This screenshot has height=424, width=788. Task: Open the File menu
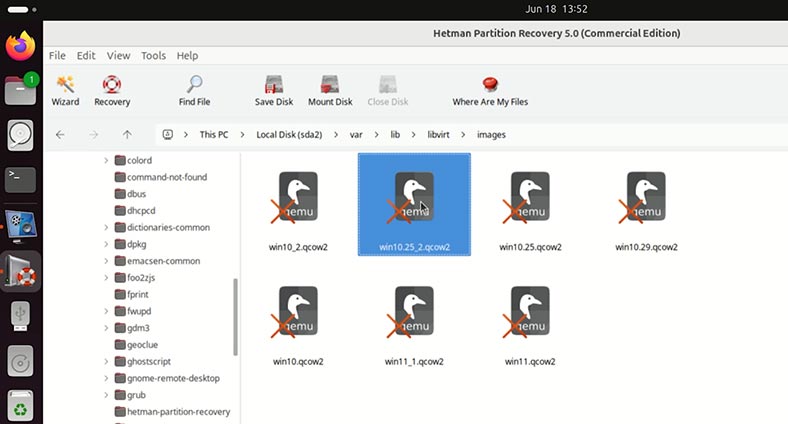(x=57, y=56)
